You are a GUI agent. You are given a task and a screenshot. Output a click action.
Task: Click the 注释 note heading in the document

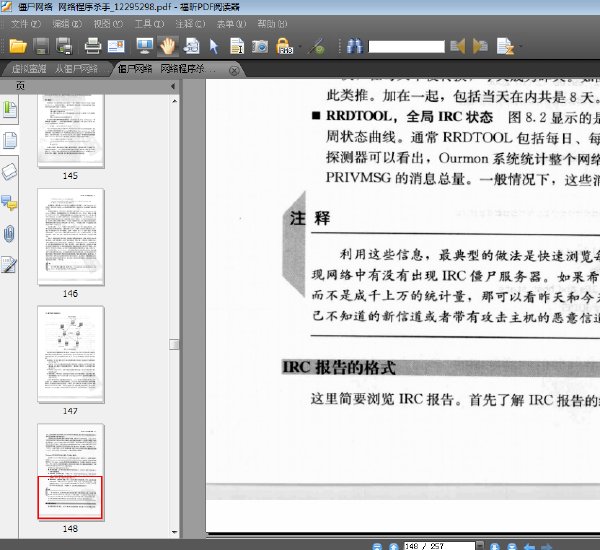(310, 218)
